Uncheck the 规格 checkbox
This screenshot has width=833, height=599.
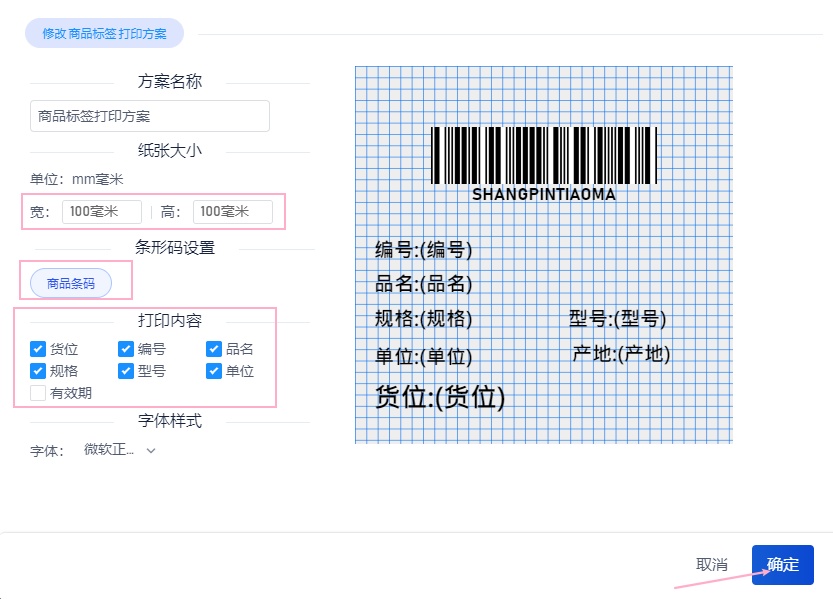(x=38, y=371)
